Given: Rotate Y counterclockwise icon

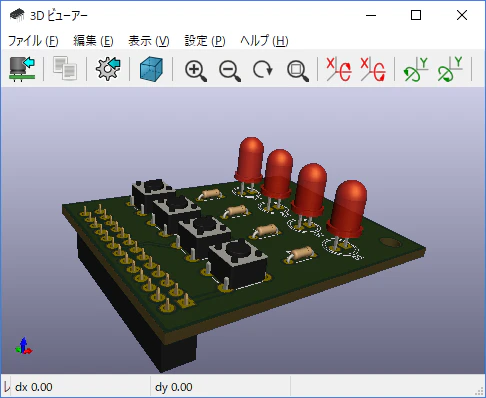Looking at the screenshot, I should point(450,69).
